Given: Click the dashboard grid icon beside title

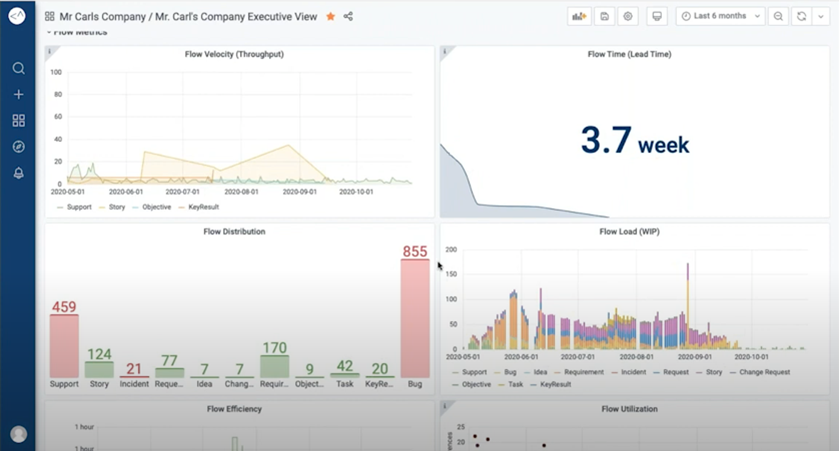Looking at the screenshot, I should click(x=49, y=17).
